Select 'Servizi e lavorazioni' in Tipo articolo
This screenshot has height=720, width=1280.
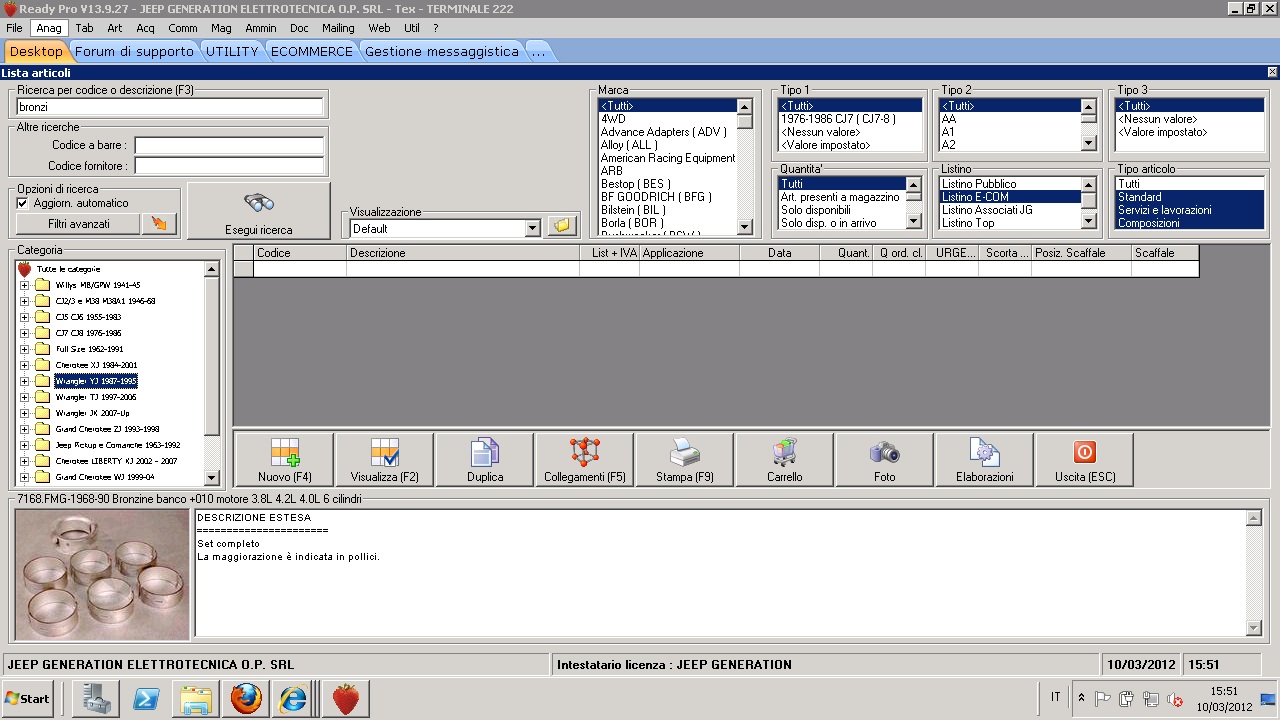click(x=1190, y=210)
